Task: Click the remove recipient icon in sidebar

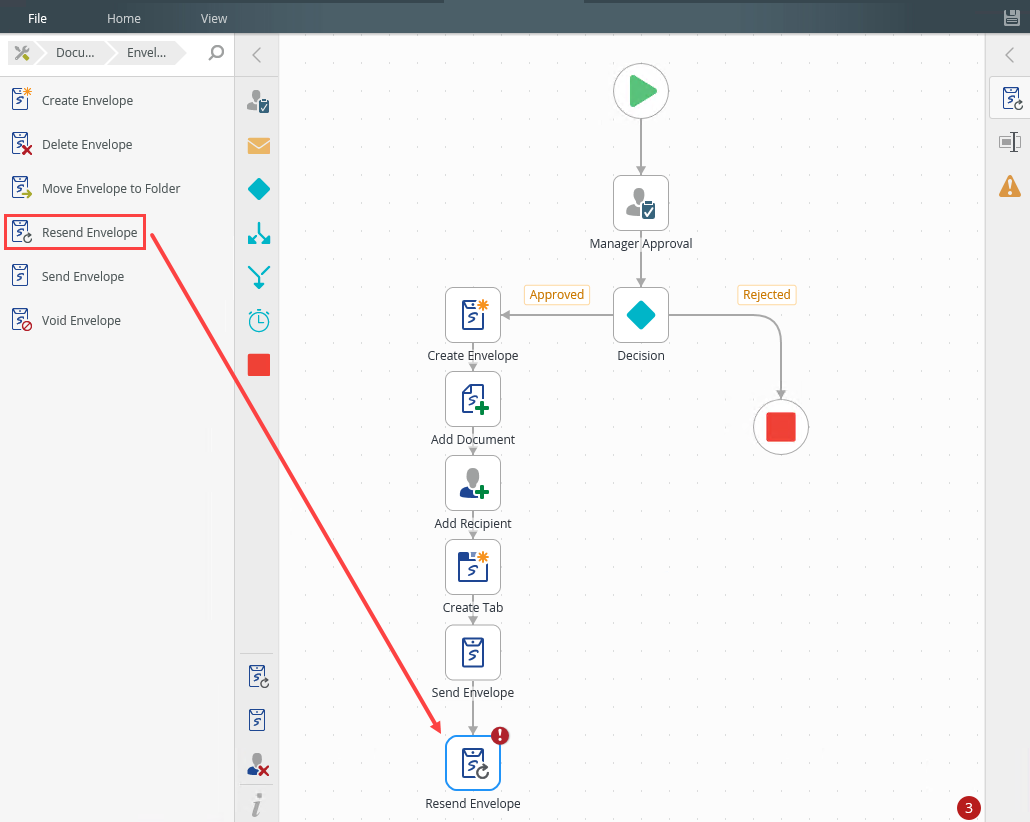Action: pyautogui.click(x=258, y=765)
